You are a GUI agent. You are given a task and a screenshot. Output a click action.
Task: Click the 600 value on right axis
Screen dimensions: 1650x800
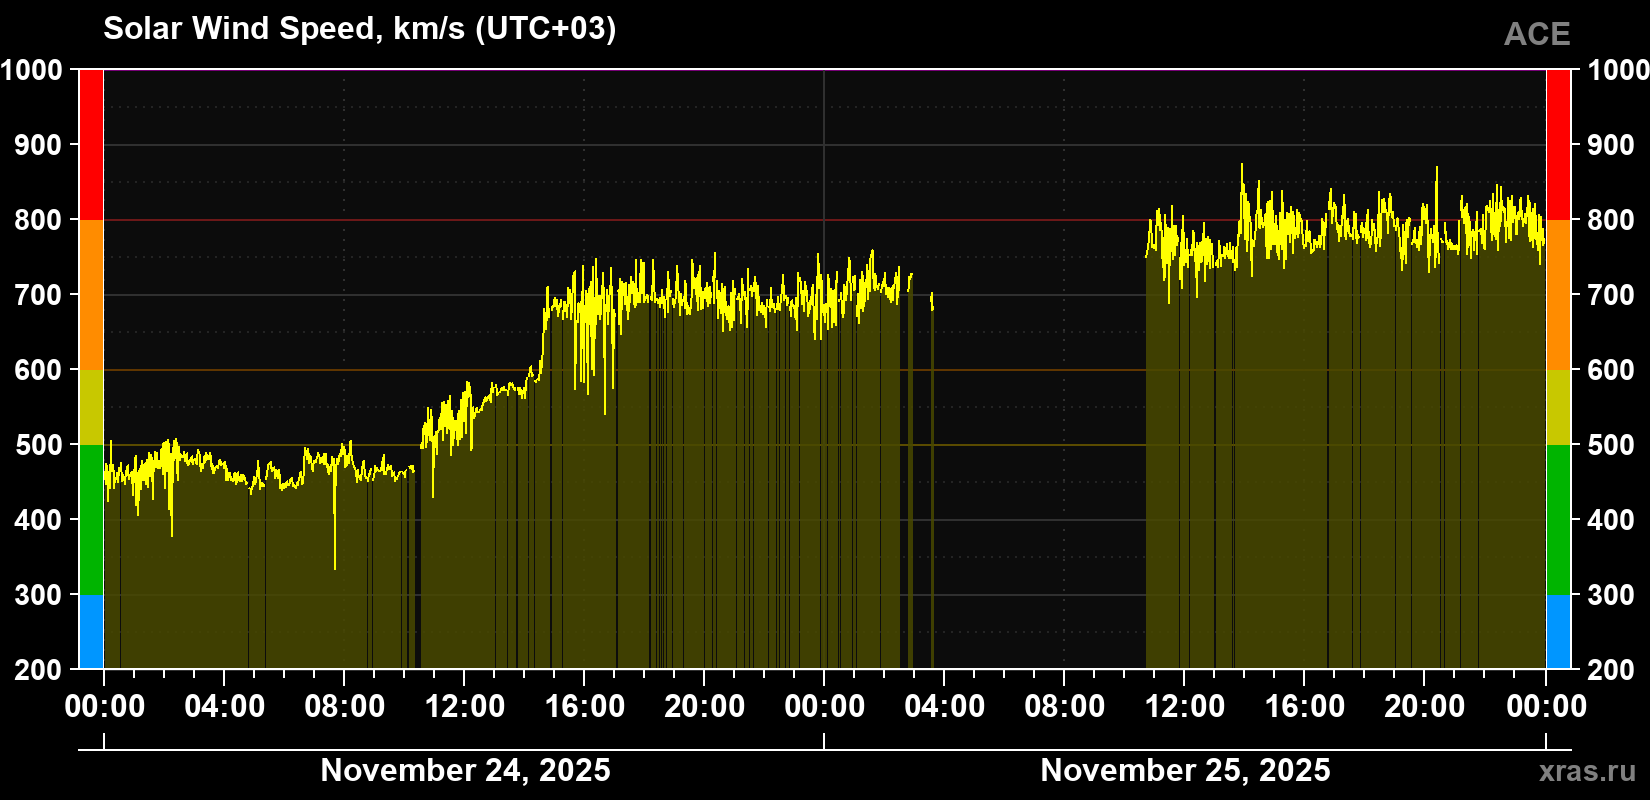point(1611,370)
